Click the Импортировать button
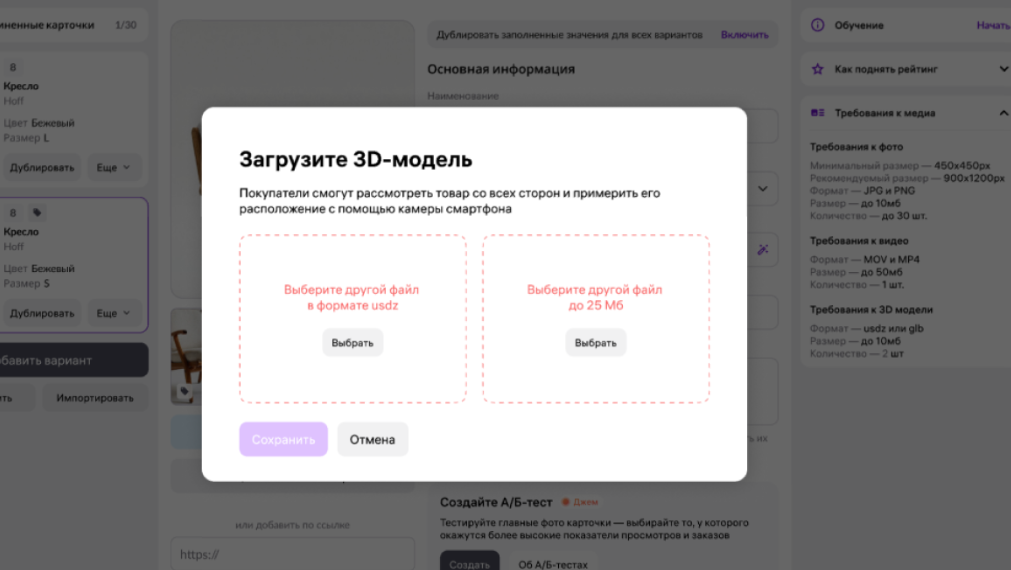This screenshot has width=1011, height=570. tap(95, 398)
